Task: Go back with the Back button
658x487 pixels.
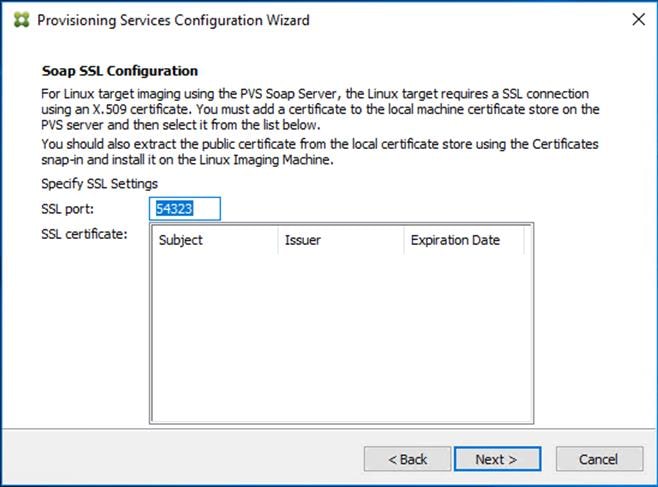Action: tap(407, 459)
